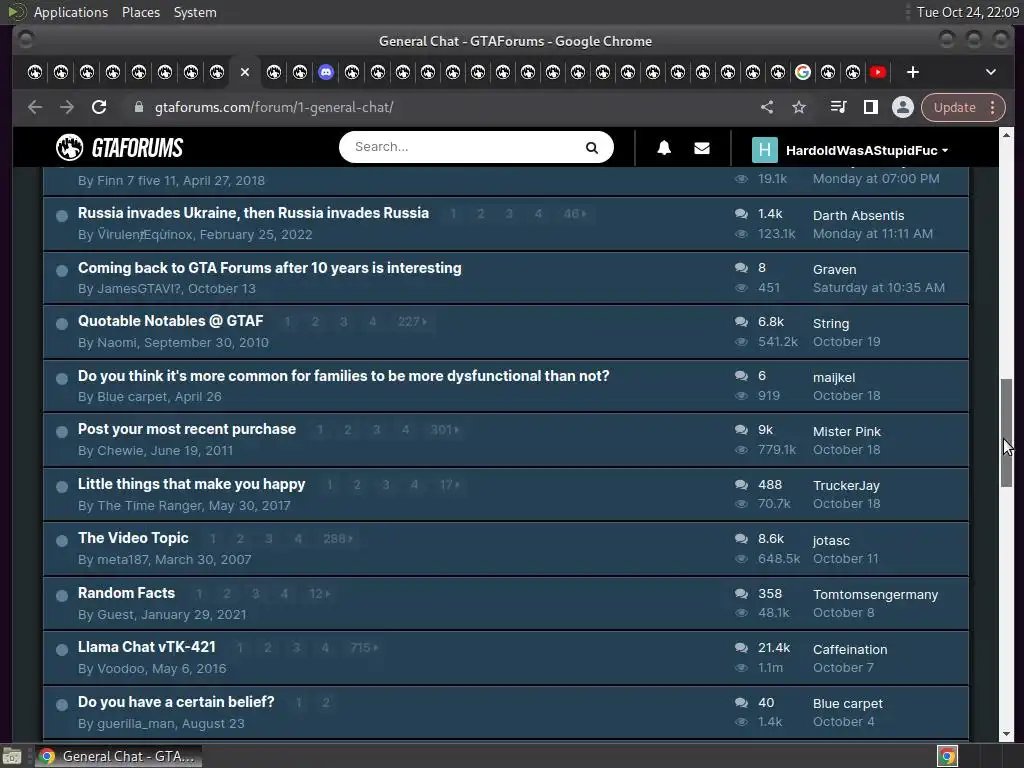Click the H user avatar
Screen dimensions: 1024x768
[x=765, y=150]
